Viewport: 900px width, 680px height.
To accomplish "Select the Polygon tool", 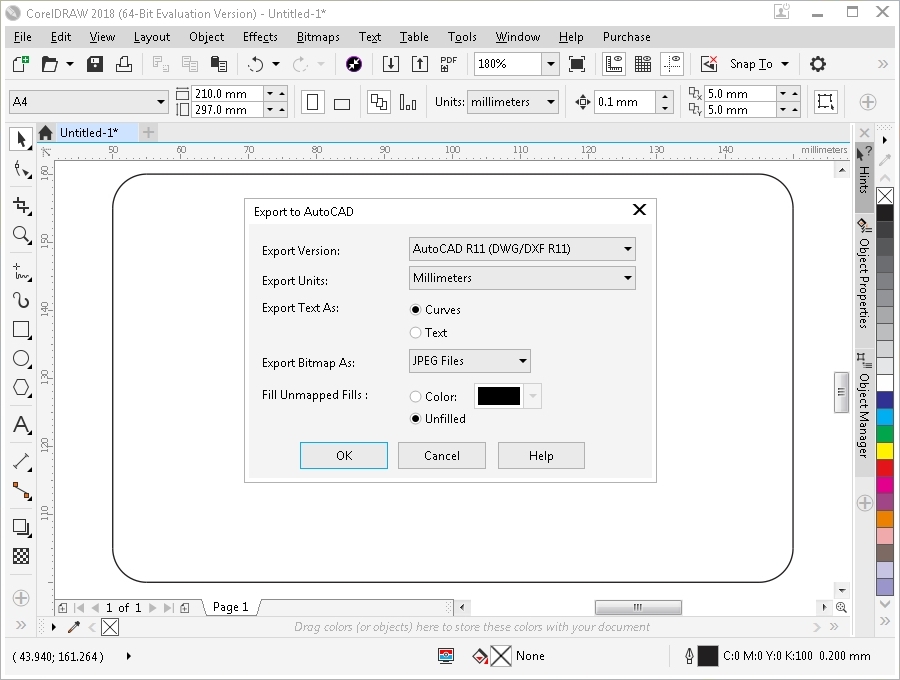I will pos(21,388).
